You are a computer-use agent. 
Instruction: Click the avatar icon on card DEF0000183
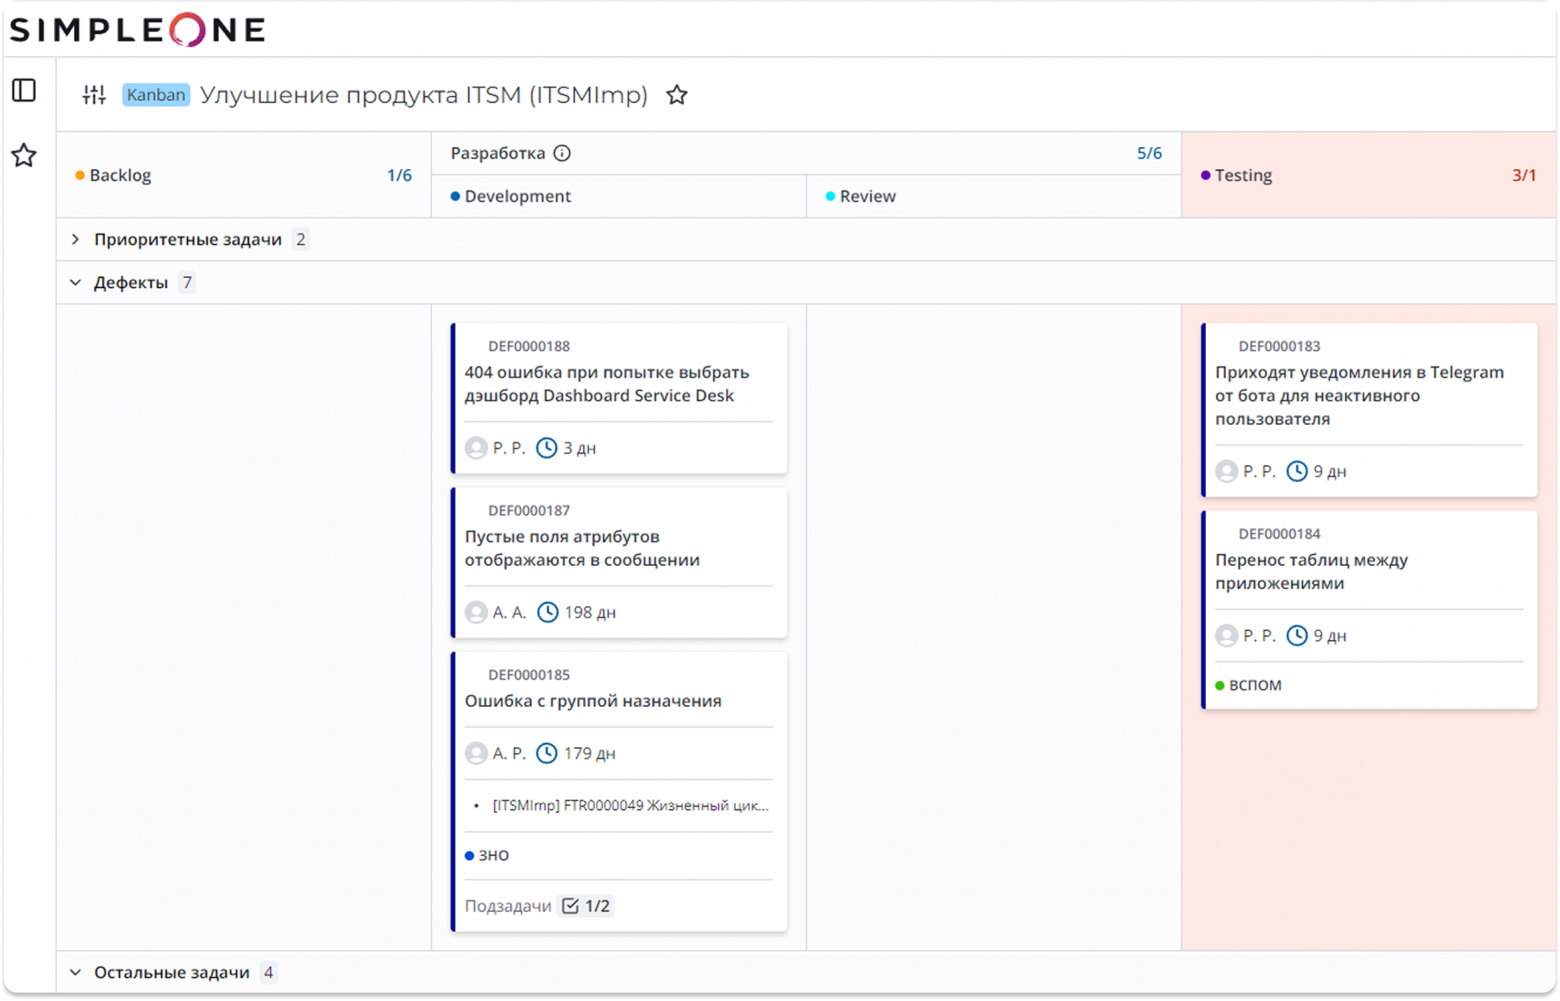coord(1226,470)
